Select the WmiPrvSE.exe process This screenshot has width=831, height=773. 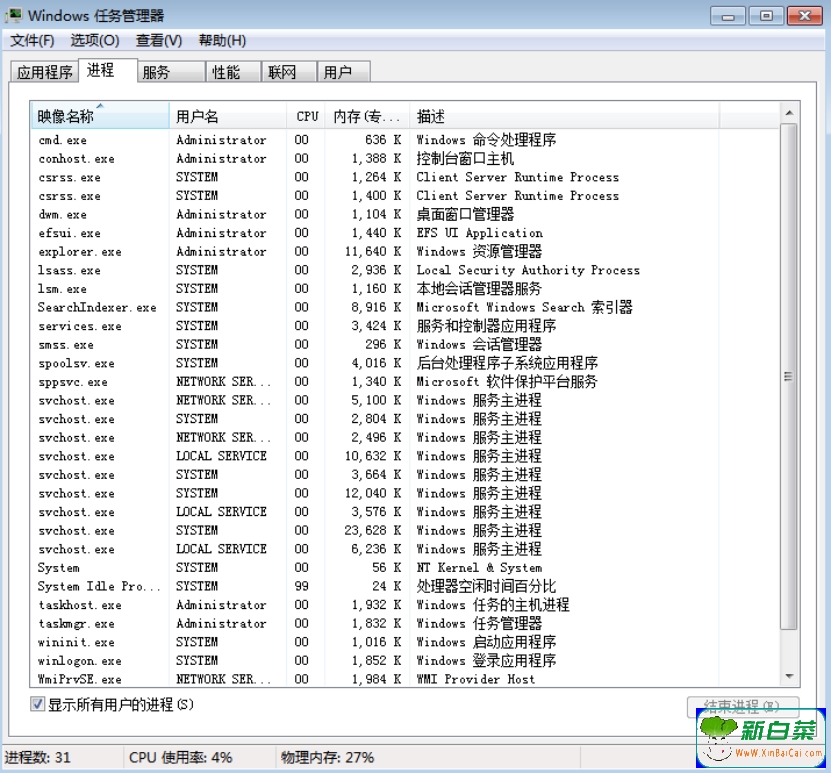pyautogui.click(x=405, y=679)
